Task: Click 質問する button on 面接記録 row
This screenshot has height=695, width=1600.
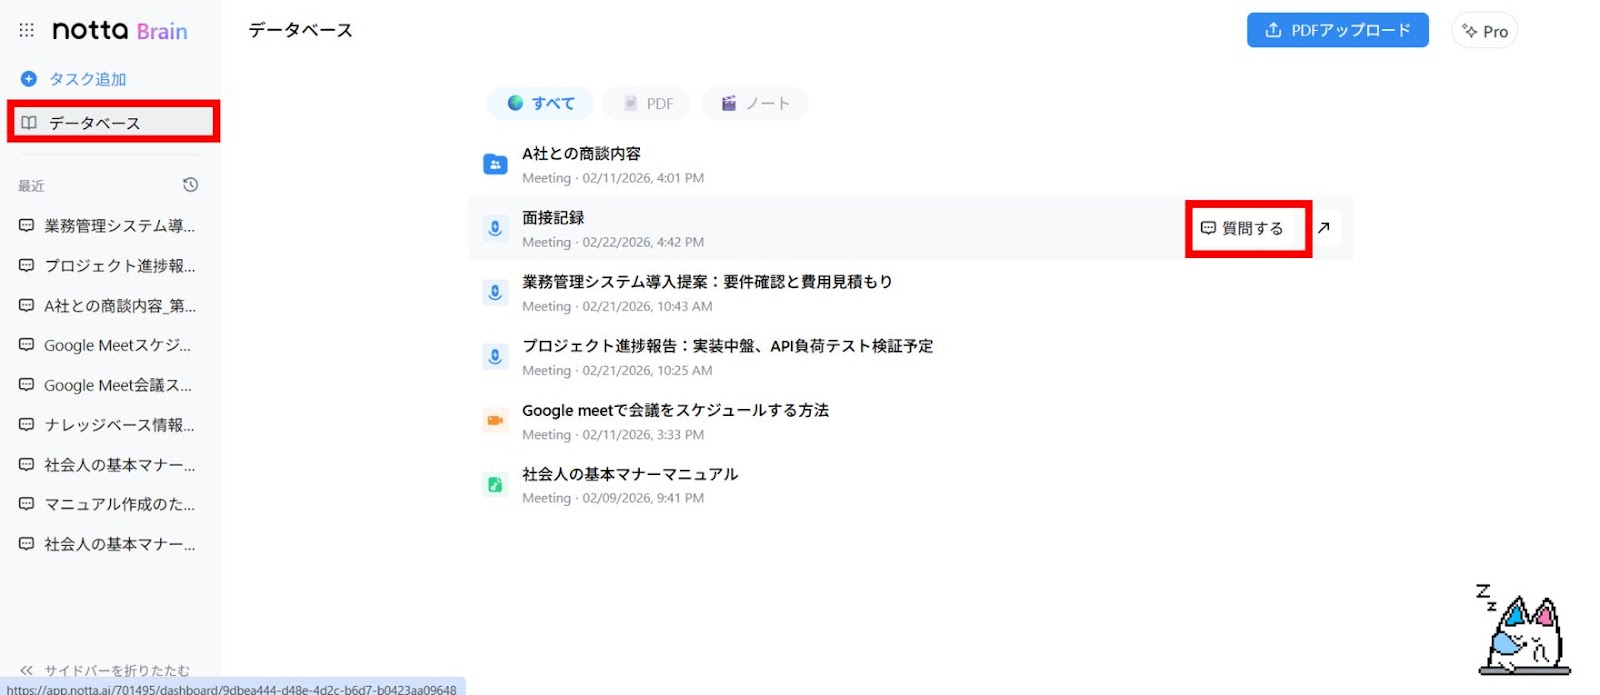Action: 1242,228
